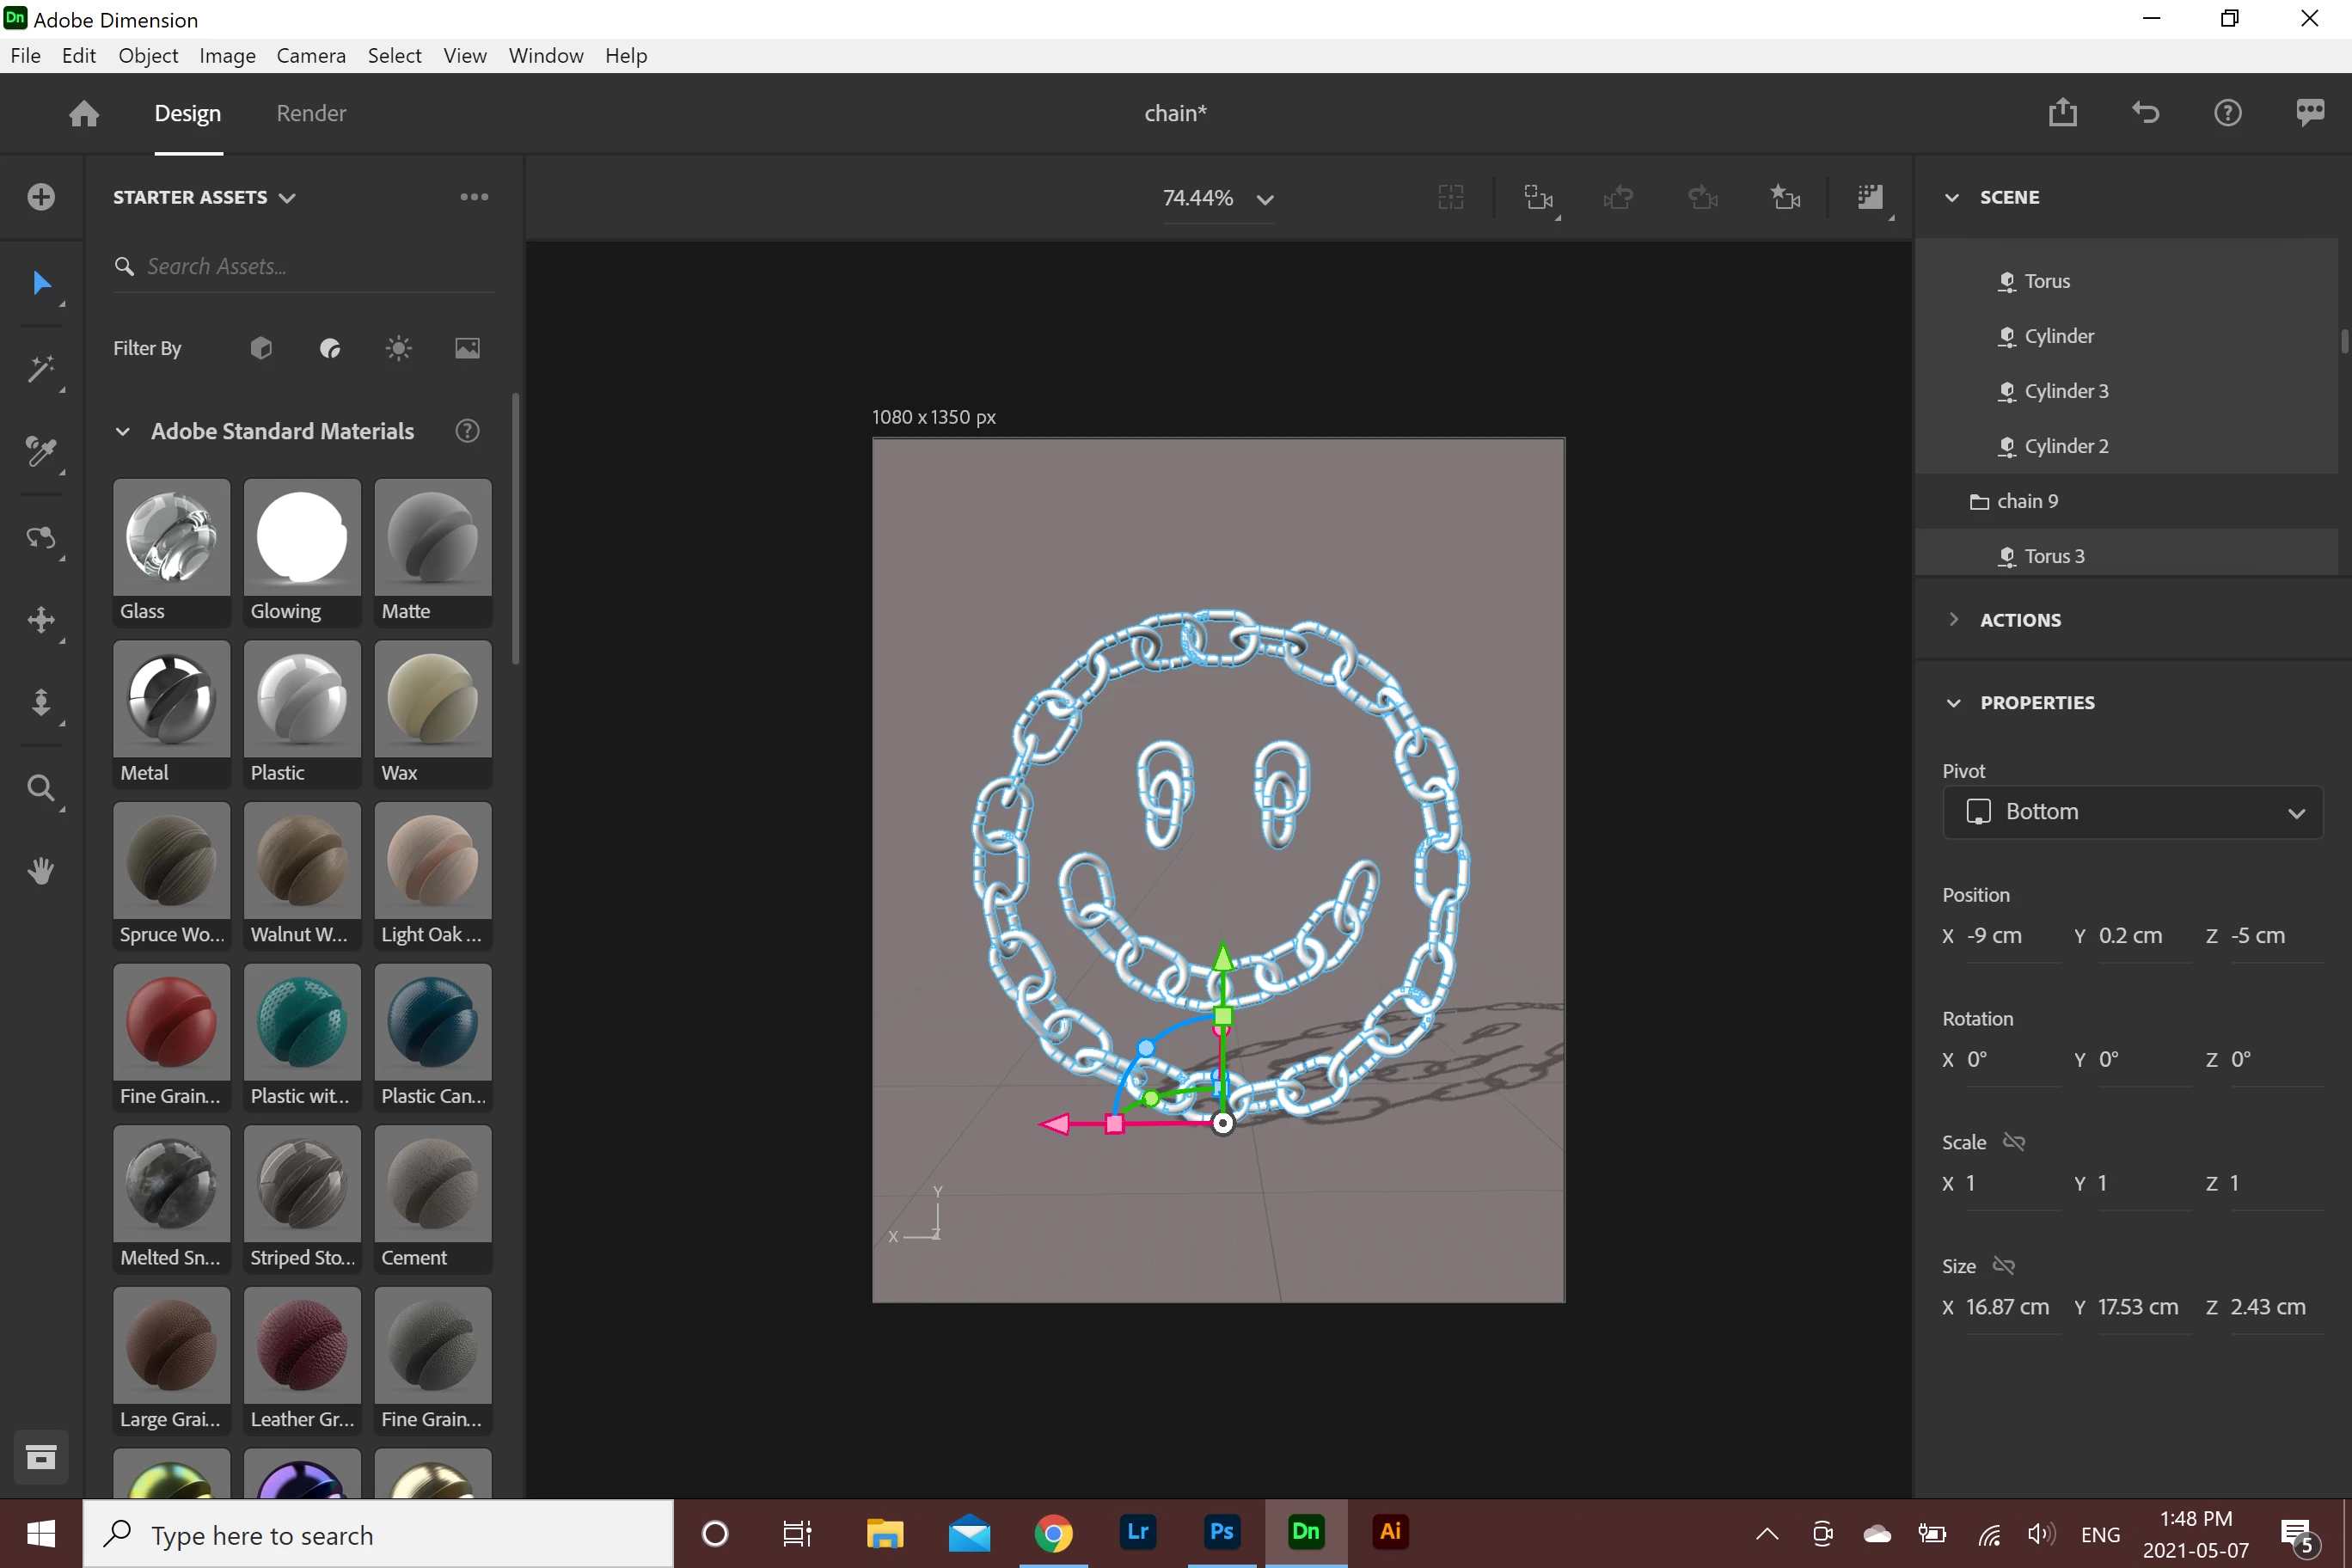Toggle the Size constrain proportions link
2352x1568 pixels.
[x=2003, y=1266]
